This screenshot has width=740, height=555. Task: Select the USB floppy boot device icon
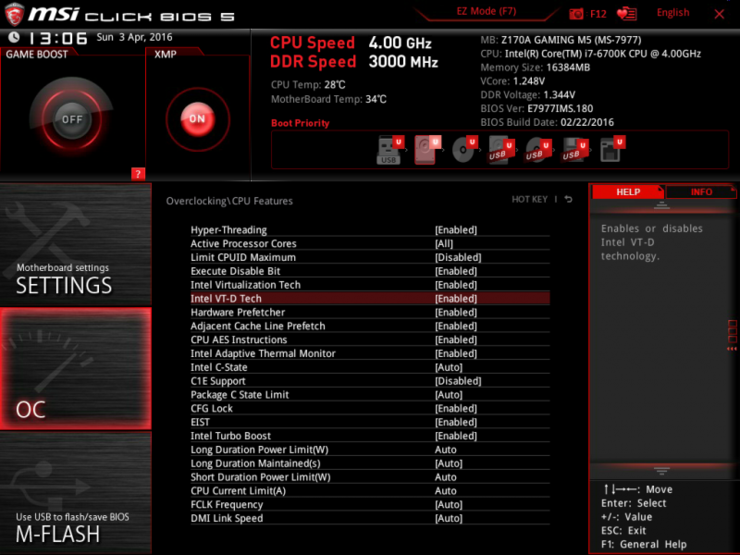(574, 150)
